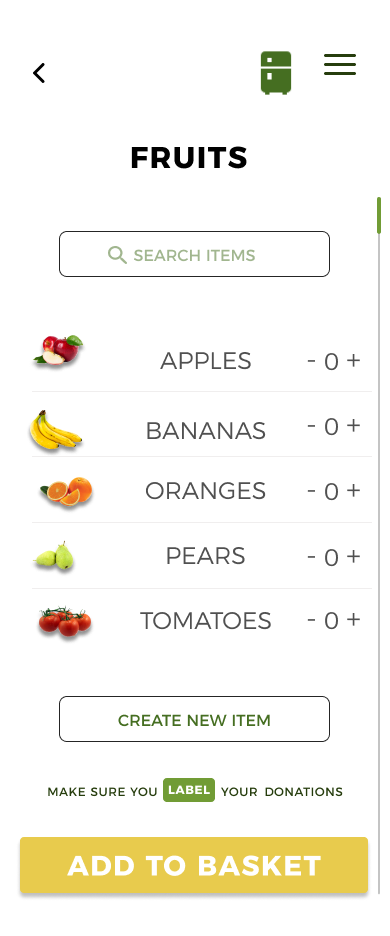The height and width of the screenshot is (936, 390).
Task: Add one Bananas using plus sign
Action: [353, 425]
